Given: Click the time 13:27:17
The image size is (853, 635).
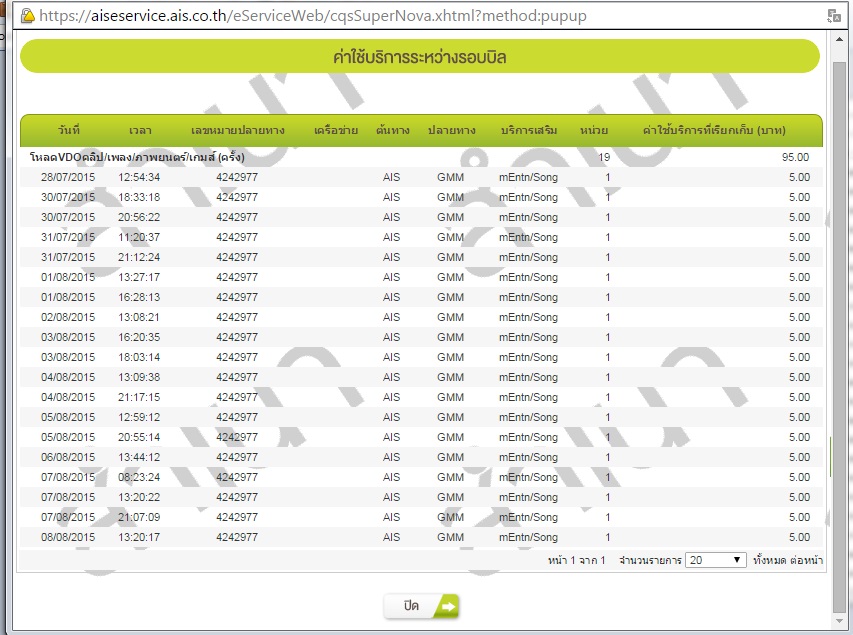Looking at the screenshot, I should [x=139, y=277].
